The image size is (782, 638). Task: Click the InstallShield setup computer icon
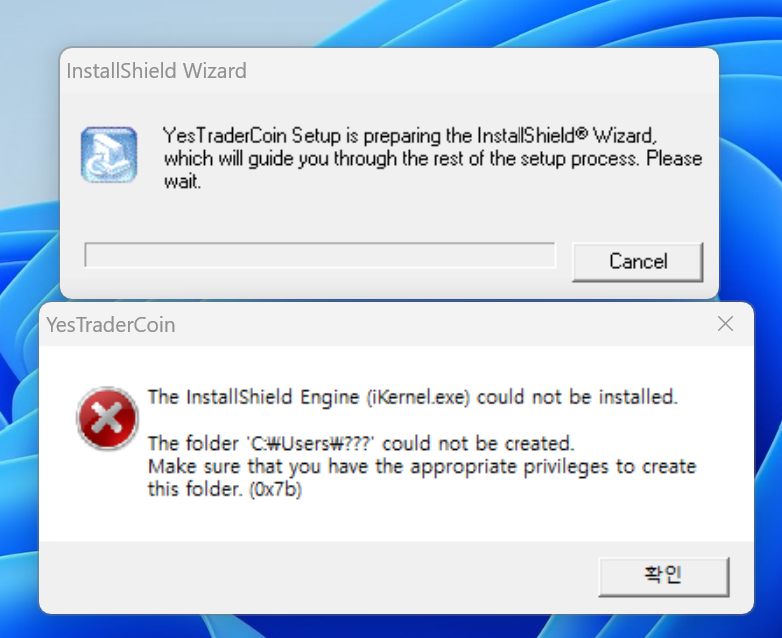[109, 155]
